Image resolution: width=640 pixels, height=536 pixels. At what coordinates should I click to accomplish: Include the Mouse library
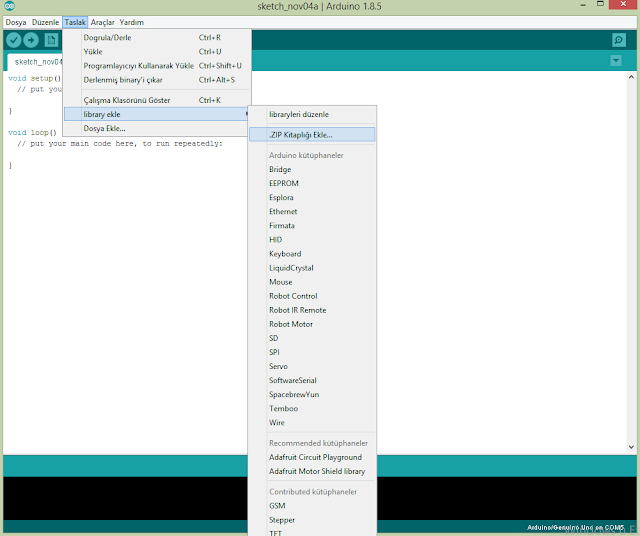point(312,282)
